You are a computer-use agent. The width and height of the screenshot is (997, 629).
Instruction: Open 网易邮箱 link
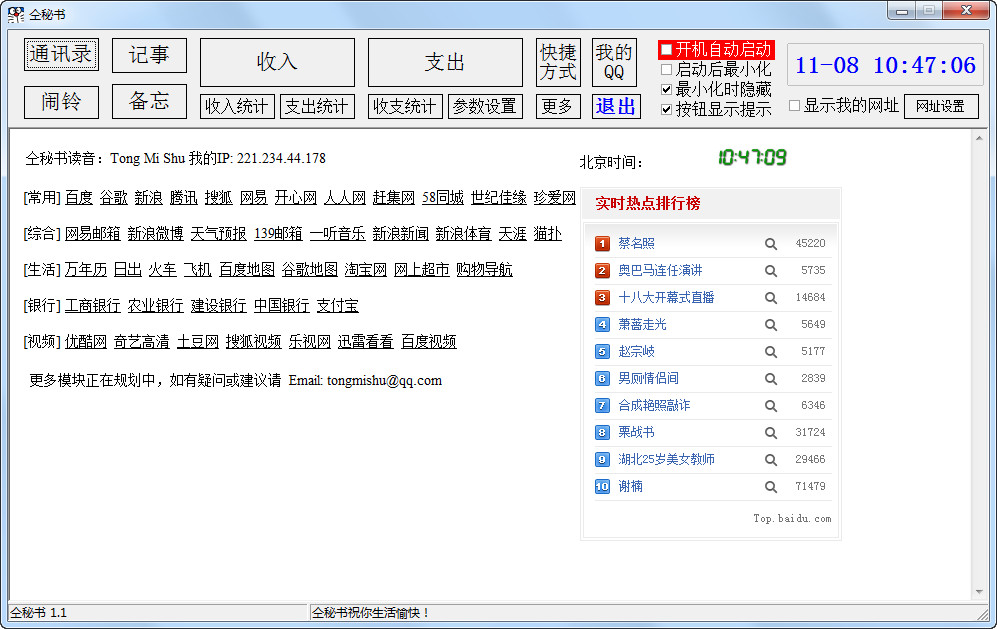(93, 234)
